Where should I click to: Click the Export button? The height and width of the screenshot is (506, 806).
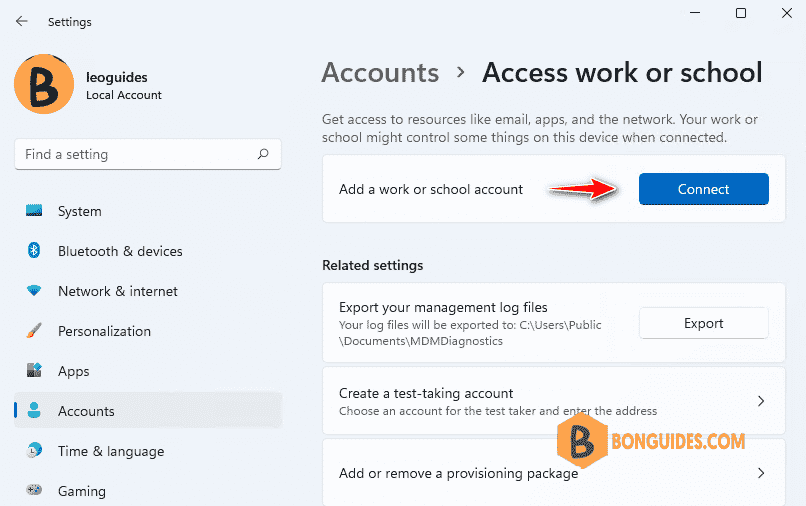704,323
